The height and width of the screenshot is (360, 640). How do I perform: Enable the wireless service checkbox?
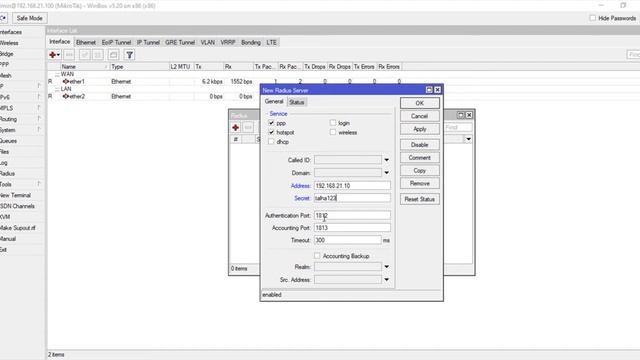click(x=333, y=132)
